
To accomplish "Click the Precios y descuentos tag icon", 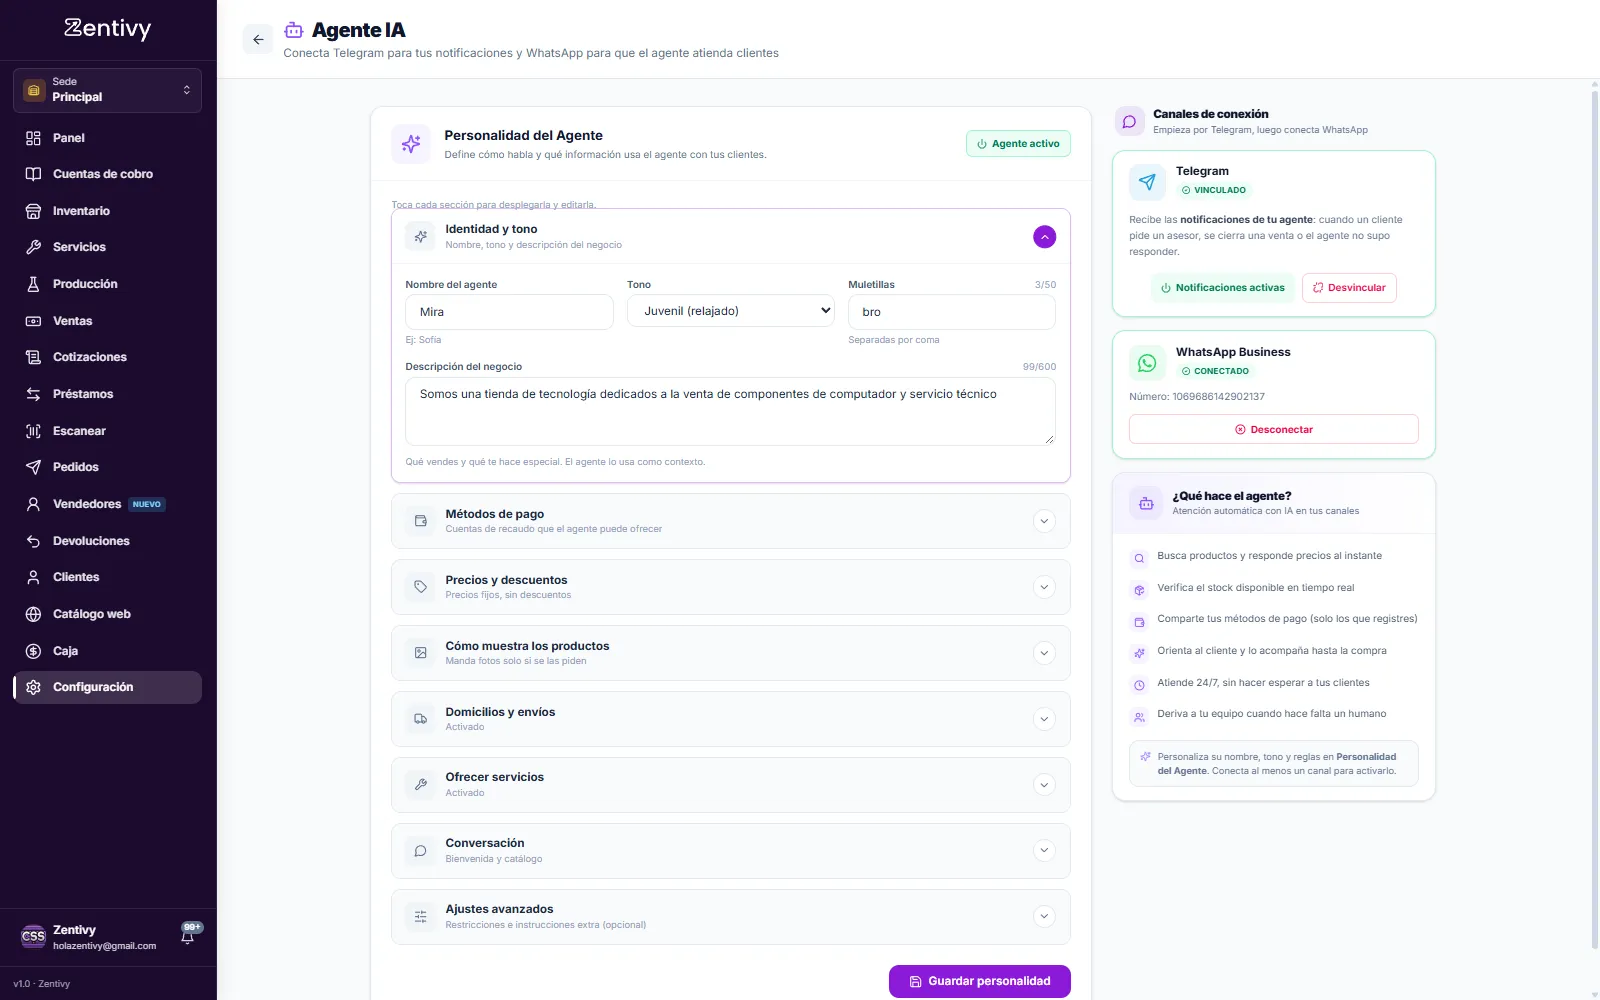I will pyautogui.click(x=421, y=587).
